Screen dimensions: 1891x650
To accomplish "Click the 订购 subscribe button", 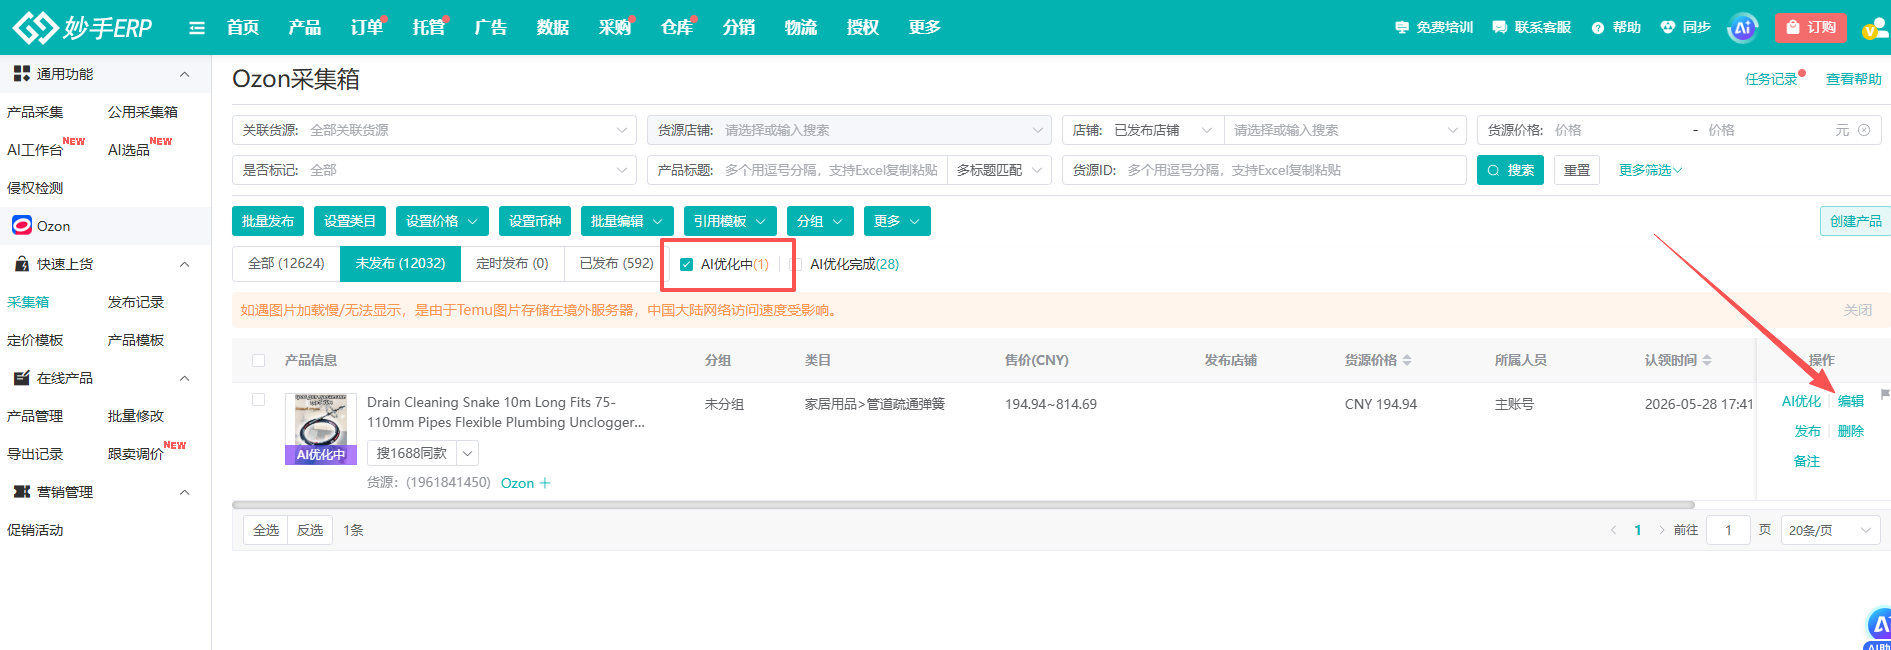I will (x=1811, y=27).
